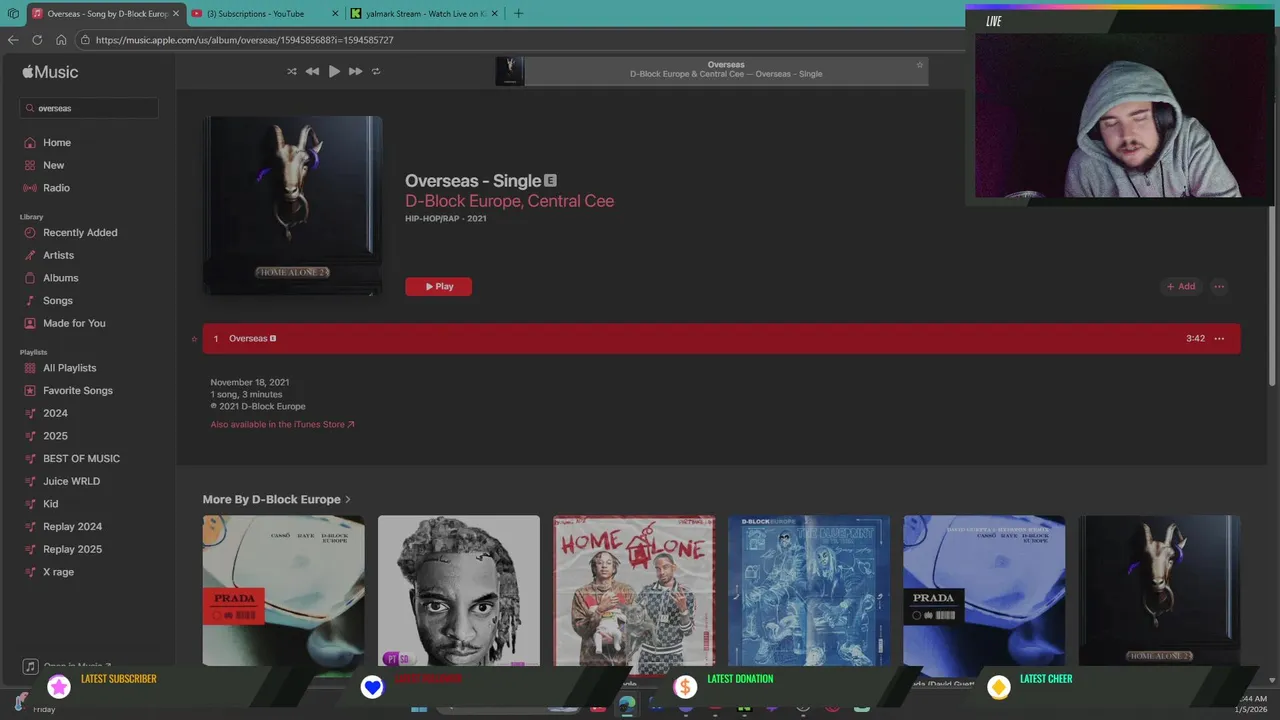This screenshot has width=1280, height=720.
Task: Open more options for the Overseas track
Action: [1219, 339]
